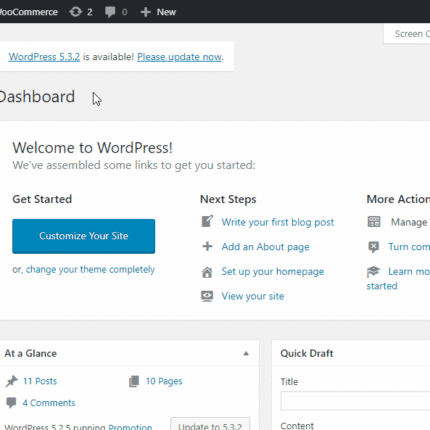This screenshot has height=430, width=430.
Task: Click the speech bubble icon next to 4 Comments
Action: (x=11, y=403)
